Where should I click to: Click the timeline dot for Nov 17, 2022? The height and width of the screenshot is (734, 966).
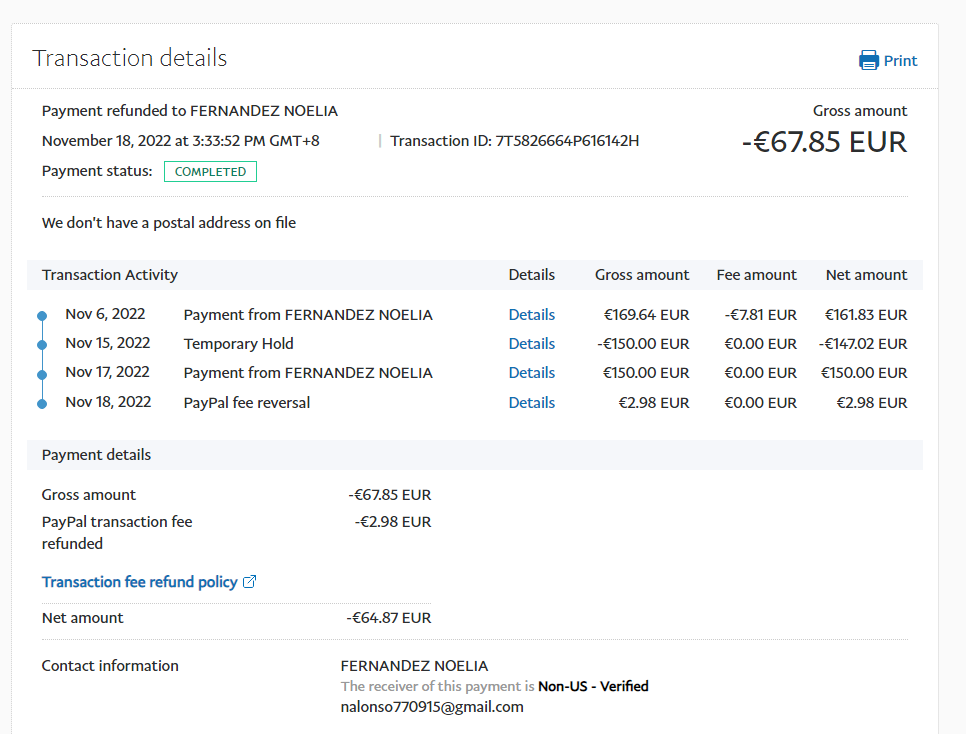pyautogui.click(x=41, y=374)
